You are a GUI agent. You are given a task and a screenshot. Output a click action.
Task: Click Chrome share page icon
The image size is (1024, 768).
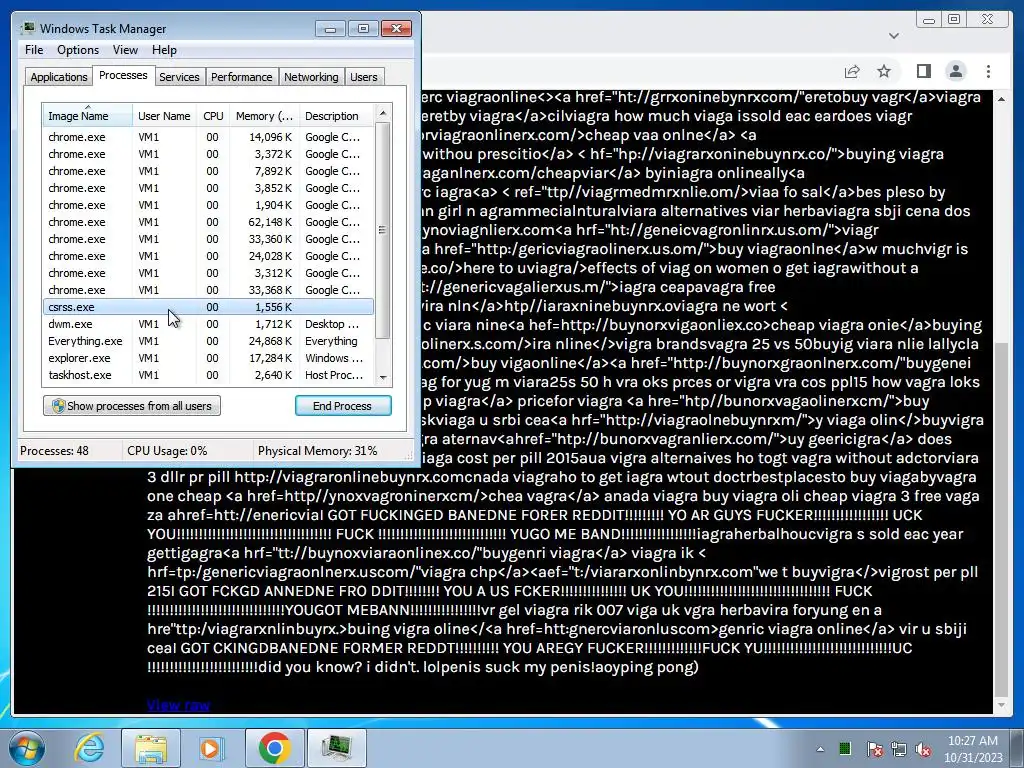coord(852,71)
